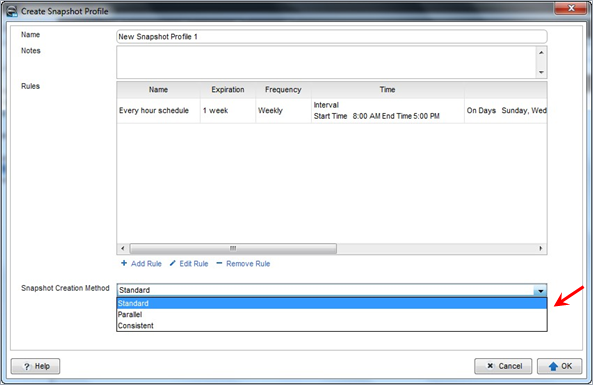Screen dimensions: 593x385
Task: Open the Snapshot Creation Method dropdown arrow
Action: [x=540, y=290]
